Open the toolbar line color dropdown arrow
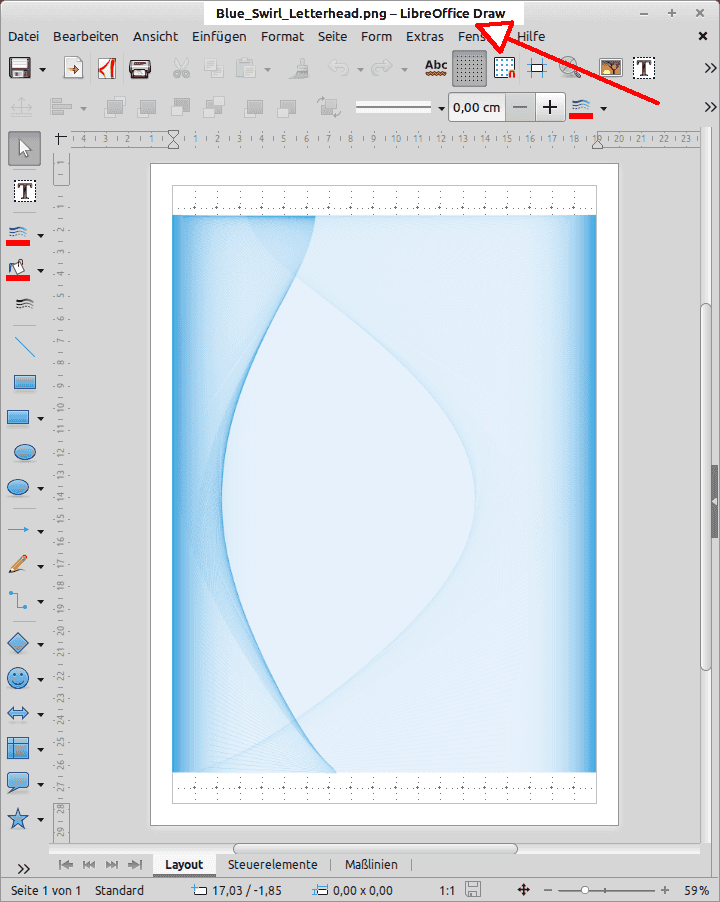This screenshot has width=720, height=902. pyautogui.click(x=603, y=108)
